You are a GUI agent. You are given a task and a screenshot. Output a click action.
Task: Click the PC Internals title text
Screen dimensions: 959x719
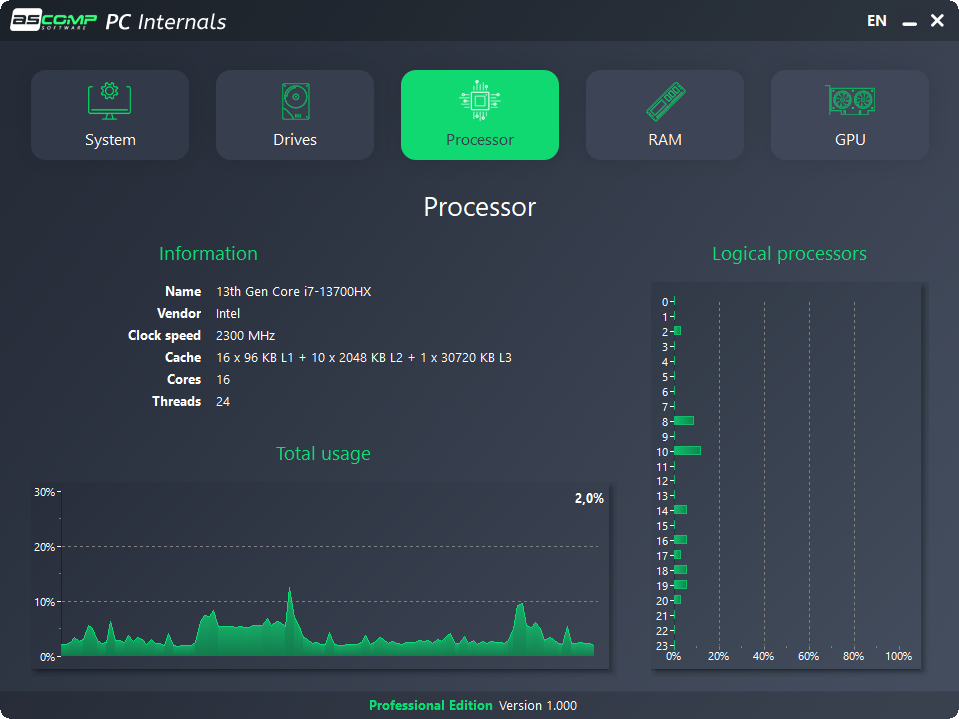pyautogui.click(x=166, y=22)
